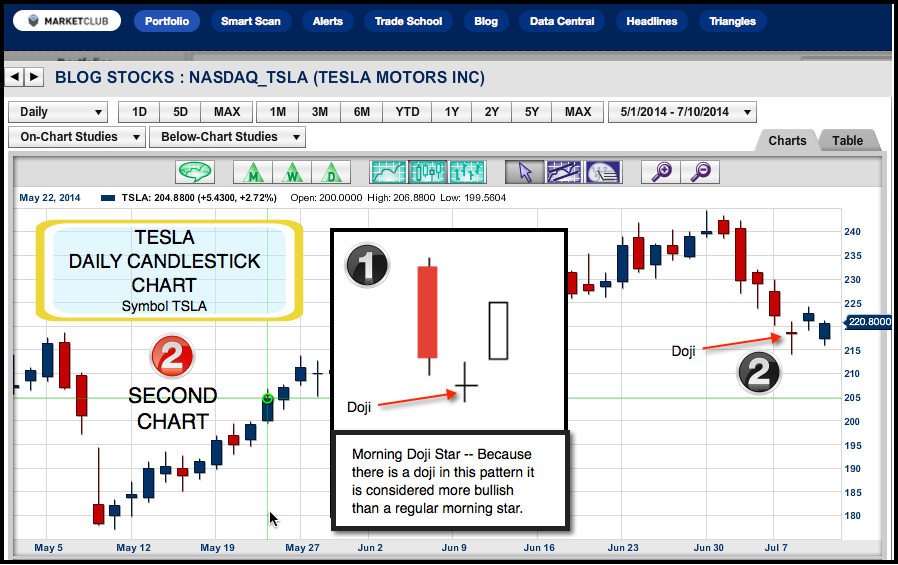Go to previous symbol with left arrow
Viewport: 898px width, 565px height.
coord(15,77)
